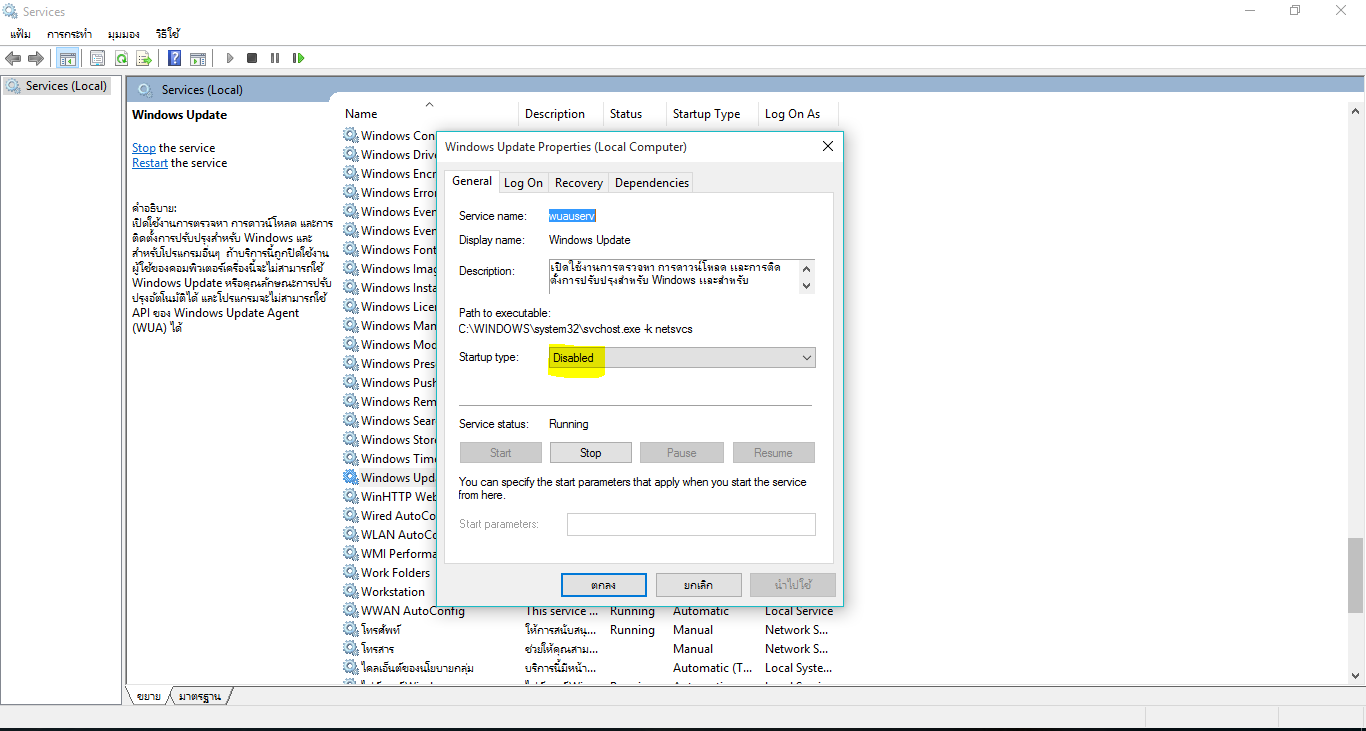The width and height of the screenshot is (1366, 731).
Task: Switch to the Recovery tab
Action: pos(579,183)
